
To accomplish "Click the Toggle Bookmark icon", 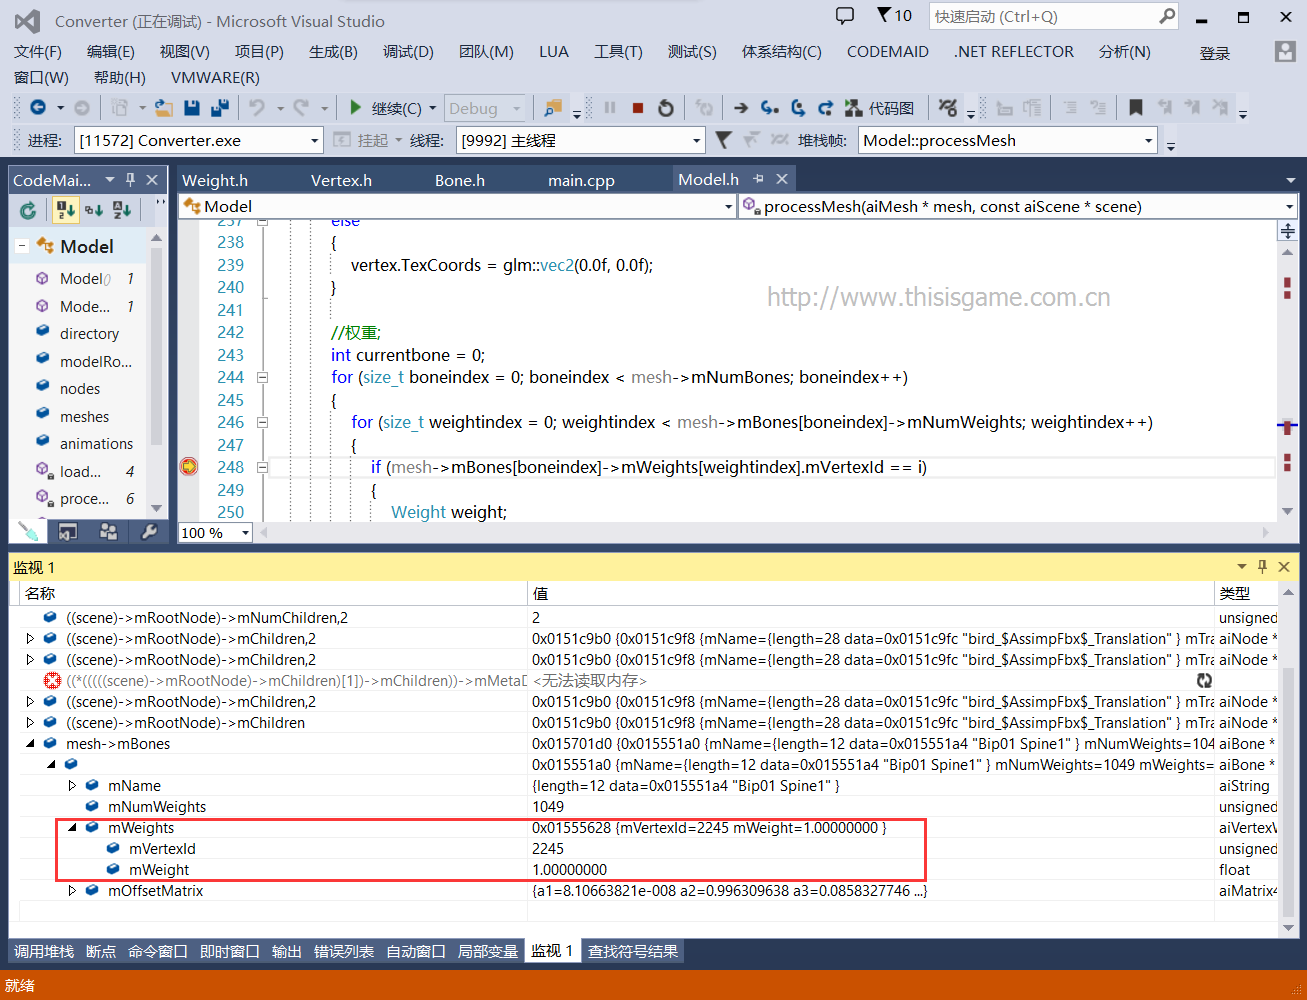I will click(1136, 108).
